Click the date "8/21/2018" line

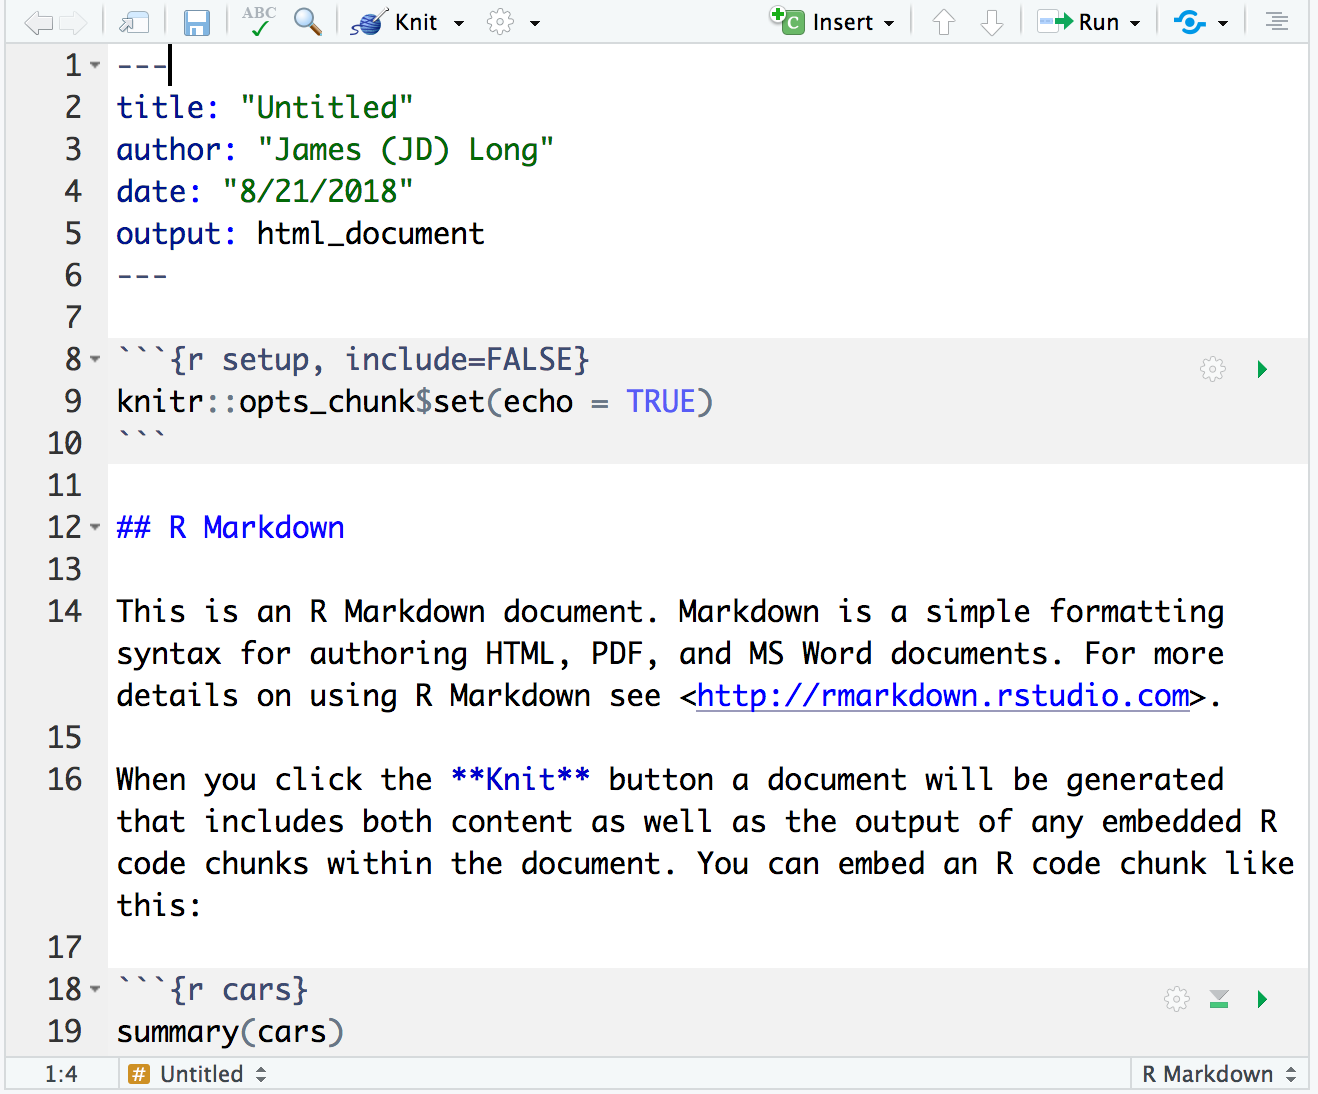click(265, 191)
